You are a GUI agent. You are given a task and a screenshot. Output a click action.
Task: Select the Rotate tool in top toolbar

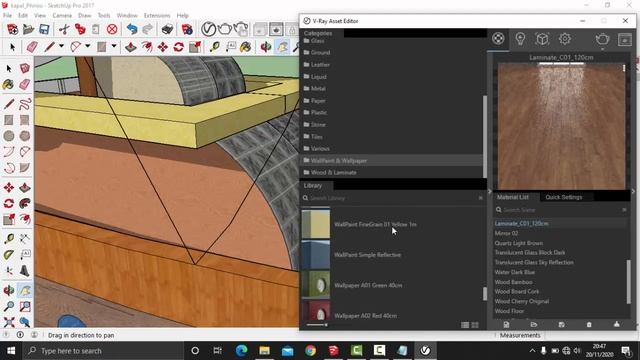pyautogui.click(x=178, y=47)
